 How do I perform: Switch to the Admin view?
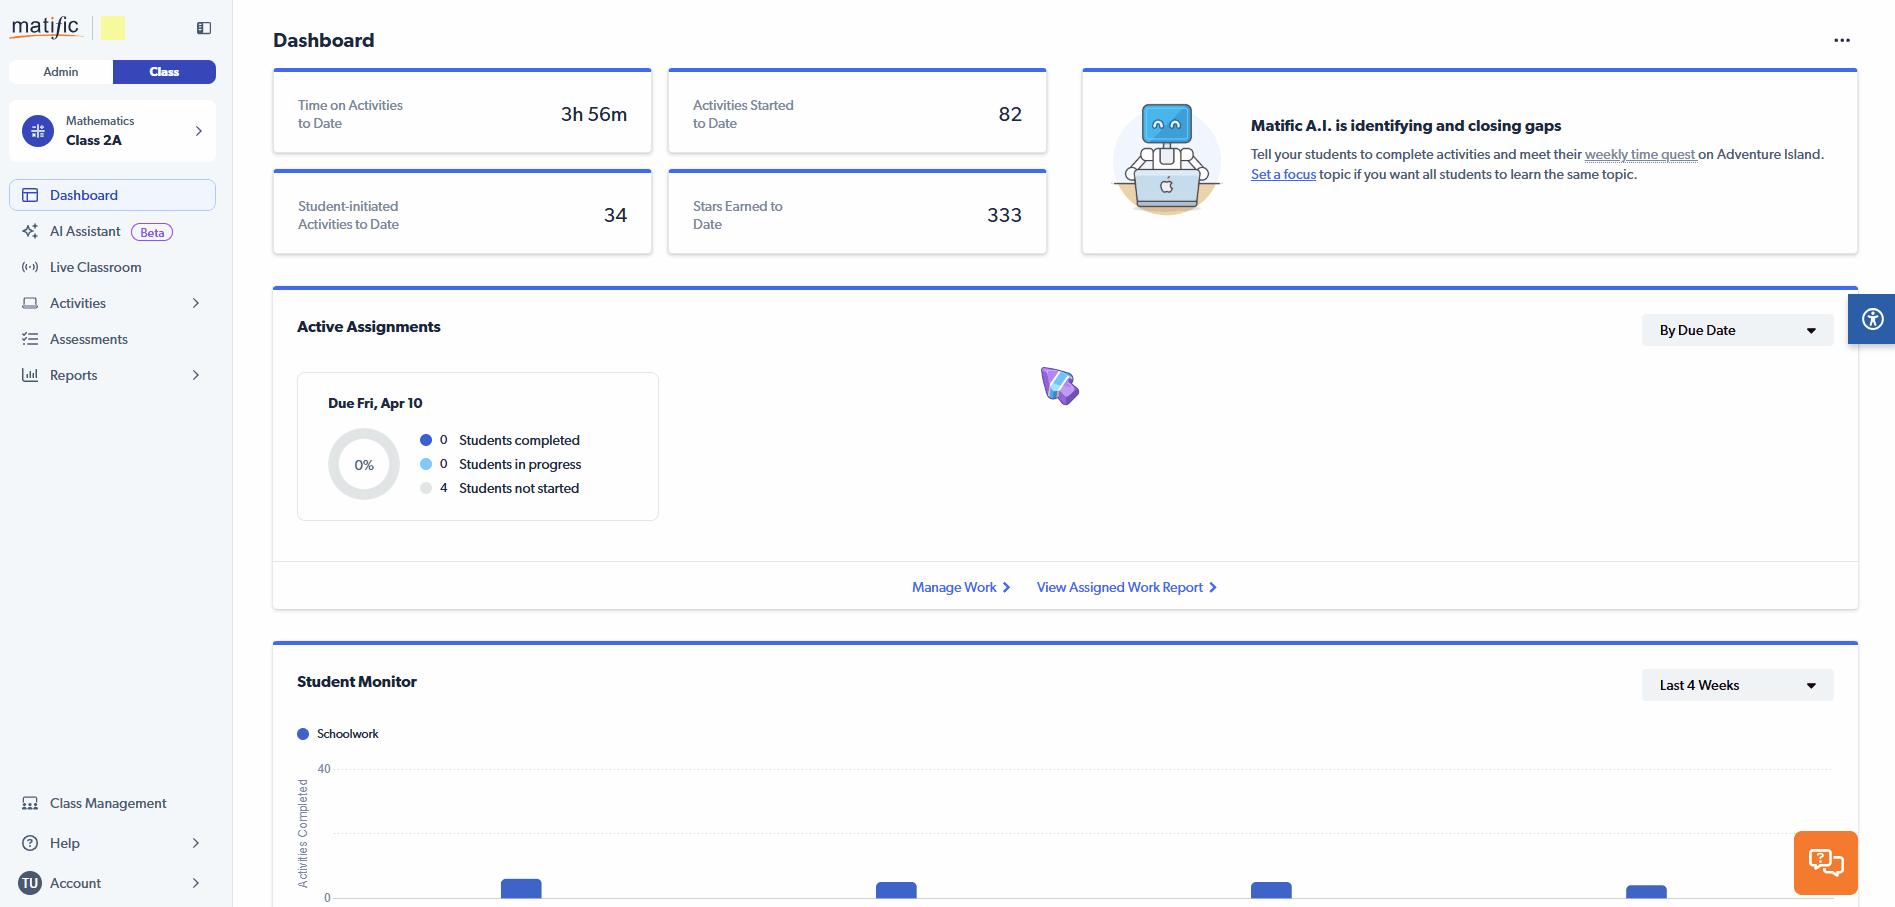[x=60, y=71]
